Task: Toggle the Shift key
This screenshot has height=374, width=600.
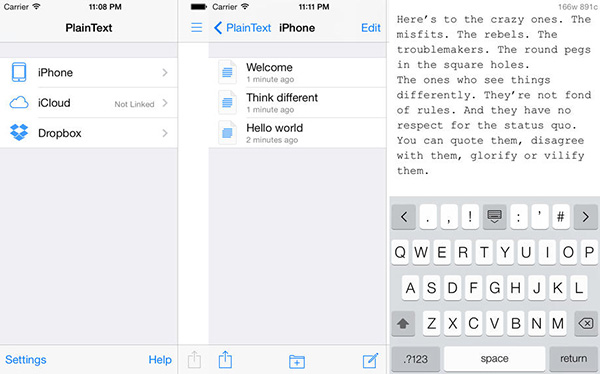Action: (403, 323)
